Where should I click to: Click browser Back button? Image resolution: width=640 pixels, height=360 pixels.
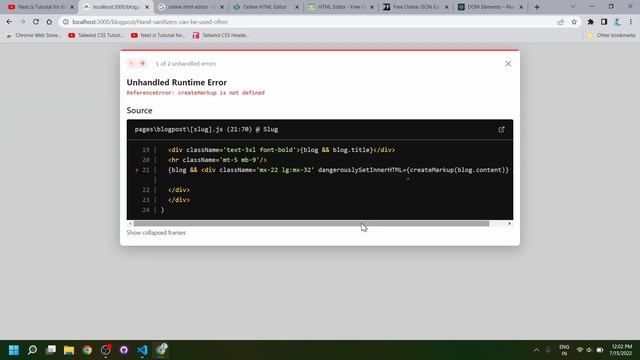pos(9,22)
